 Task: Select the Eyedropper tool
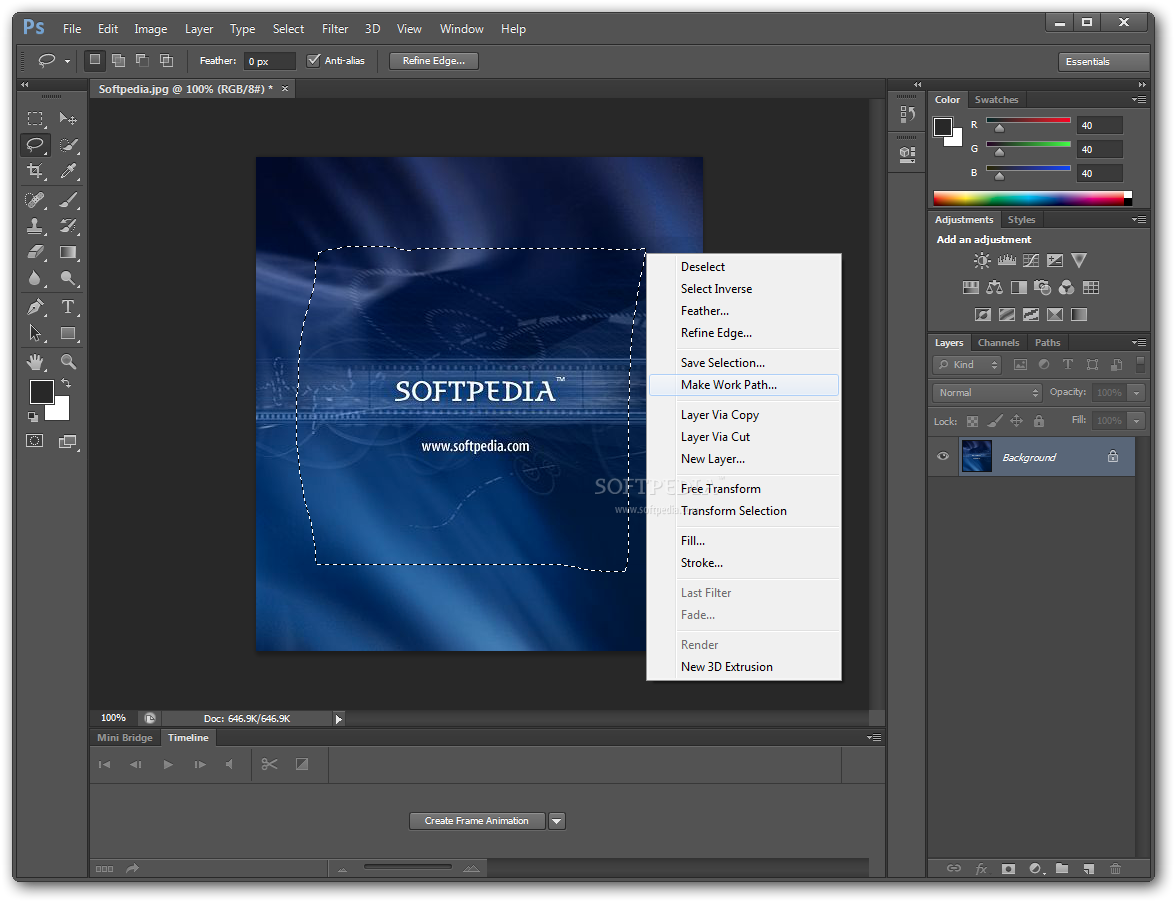click(x=68, y=172)
